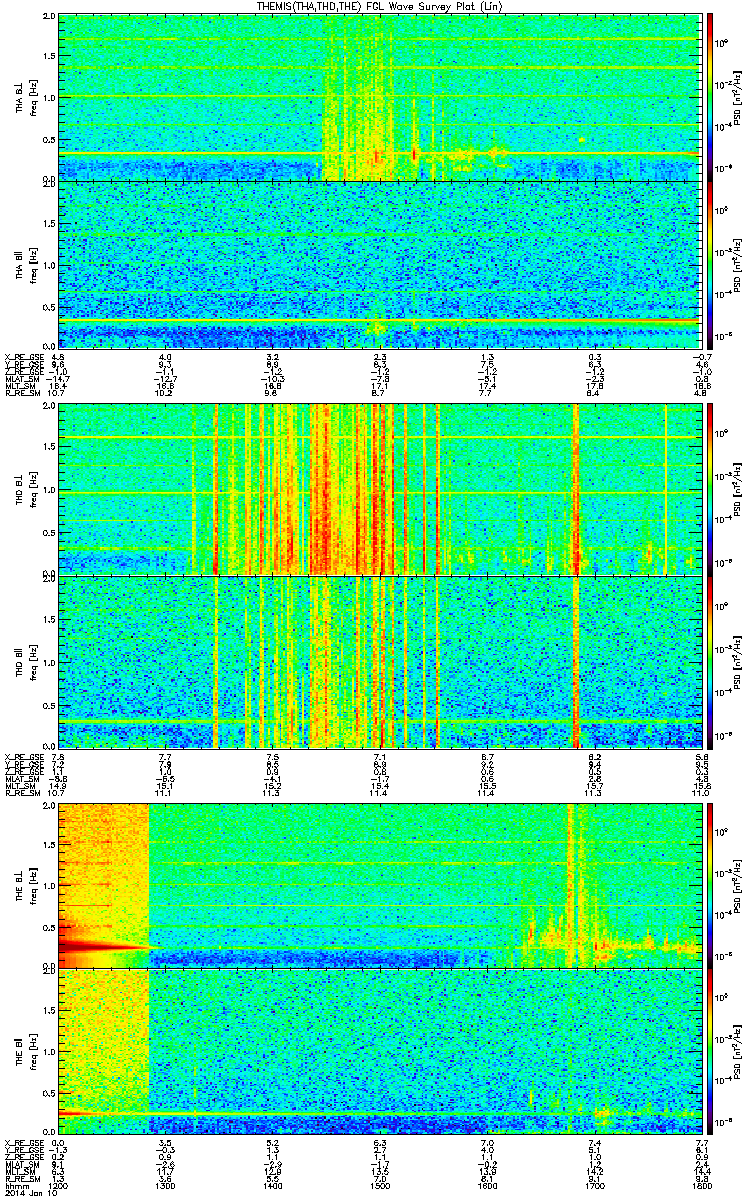Click the "THE B∥ freq [Hz]" axis label
Image resolution: width=750 pixels, height=1200 pixels.
click(x=24, y=1050)
